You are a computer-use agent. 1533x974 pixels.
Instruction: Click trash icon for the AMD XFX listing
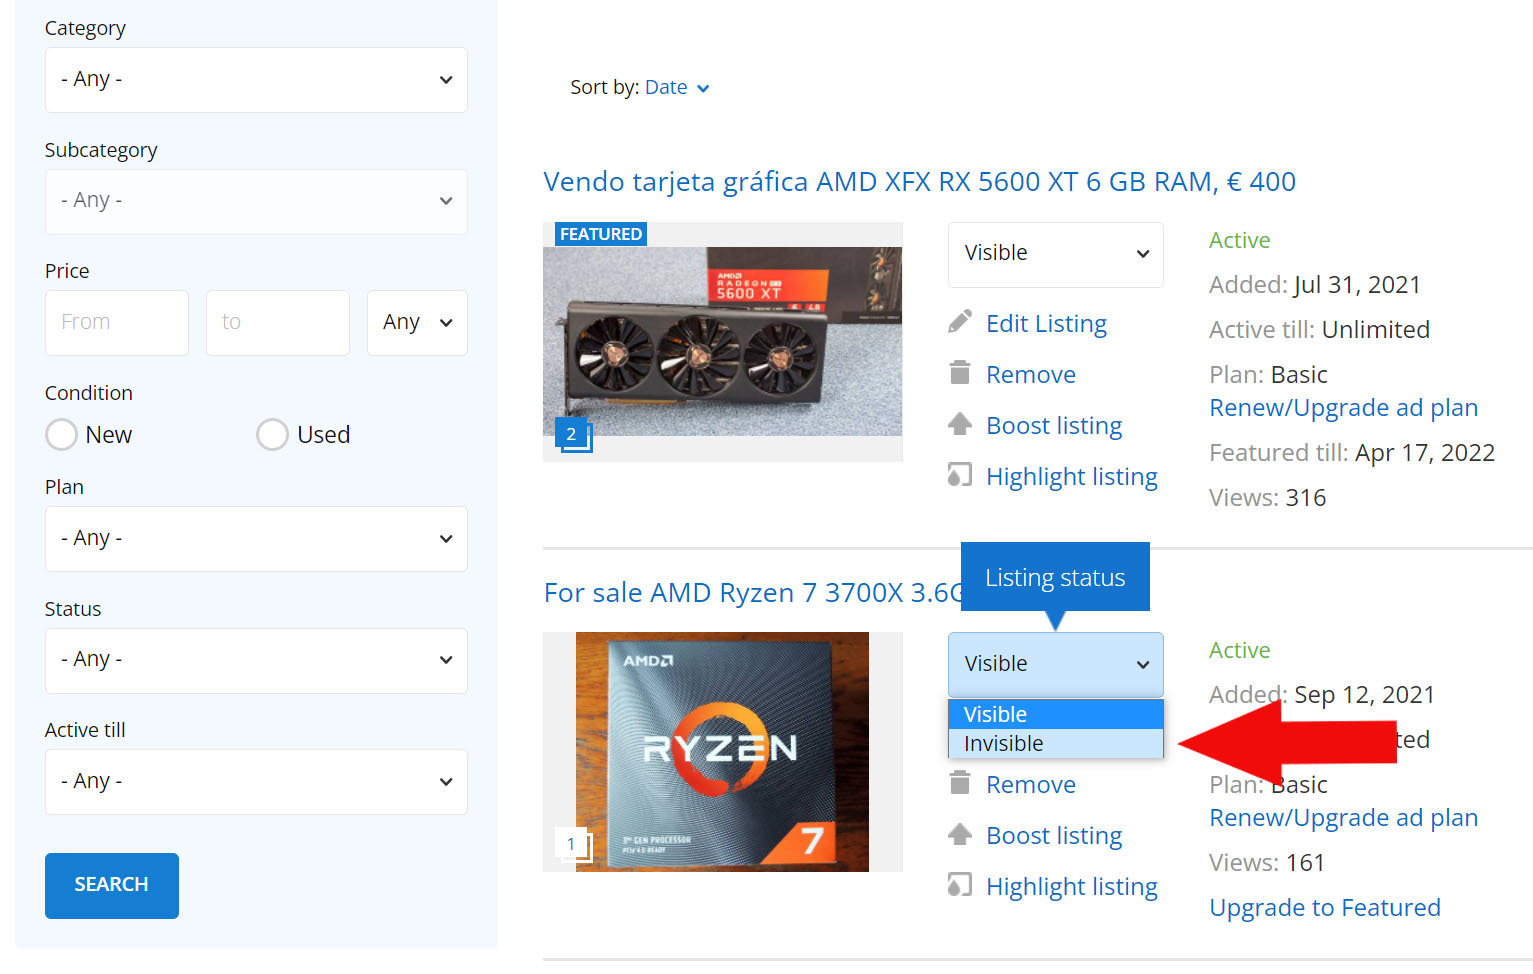point(960,373)
